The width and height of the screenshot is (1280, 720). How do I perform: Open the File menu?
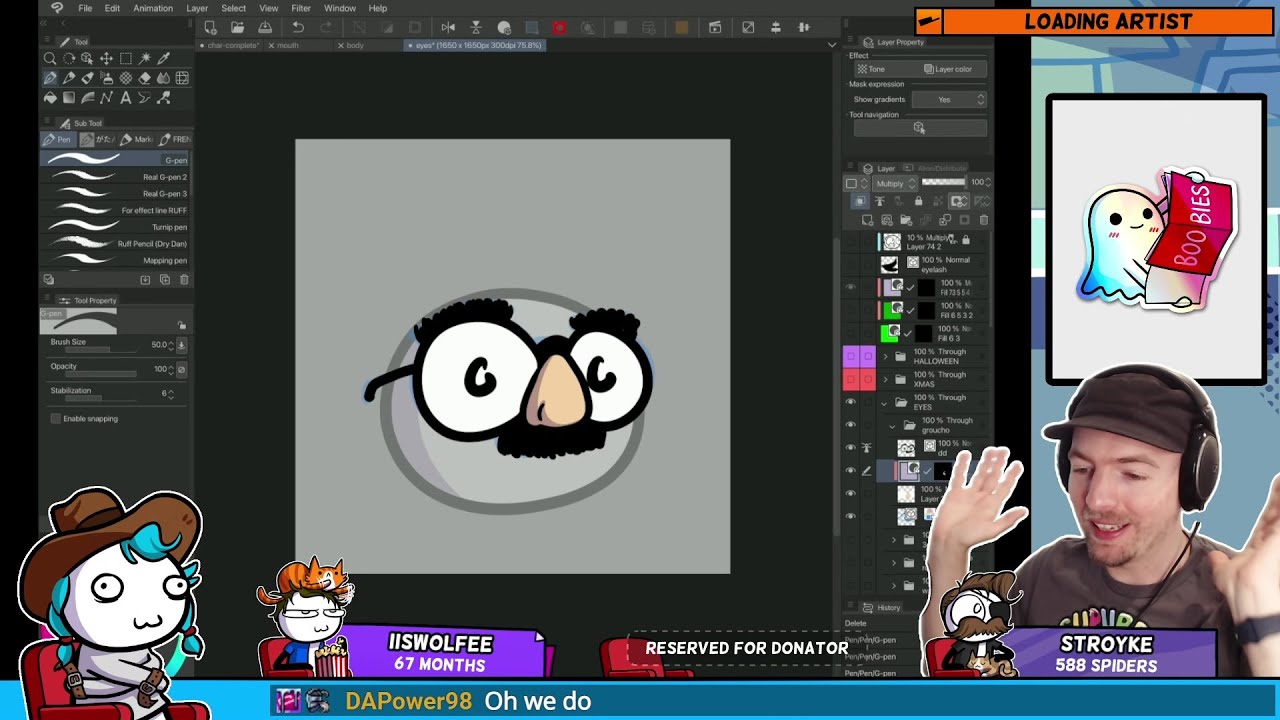85,8
